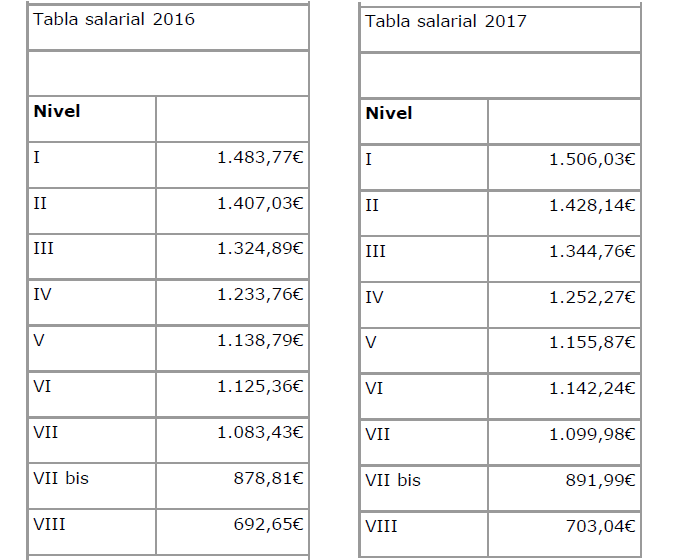This screenshot has height=560, width=691.
Task: Select the 1.142,24€ salary figure
Action: pyautogui.click(x=592, y=388)
